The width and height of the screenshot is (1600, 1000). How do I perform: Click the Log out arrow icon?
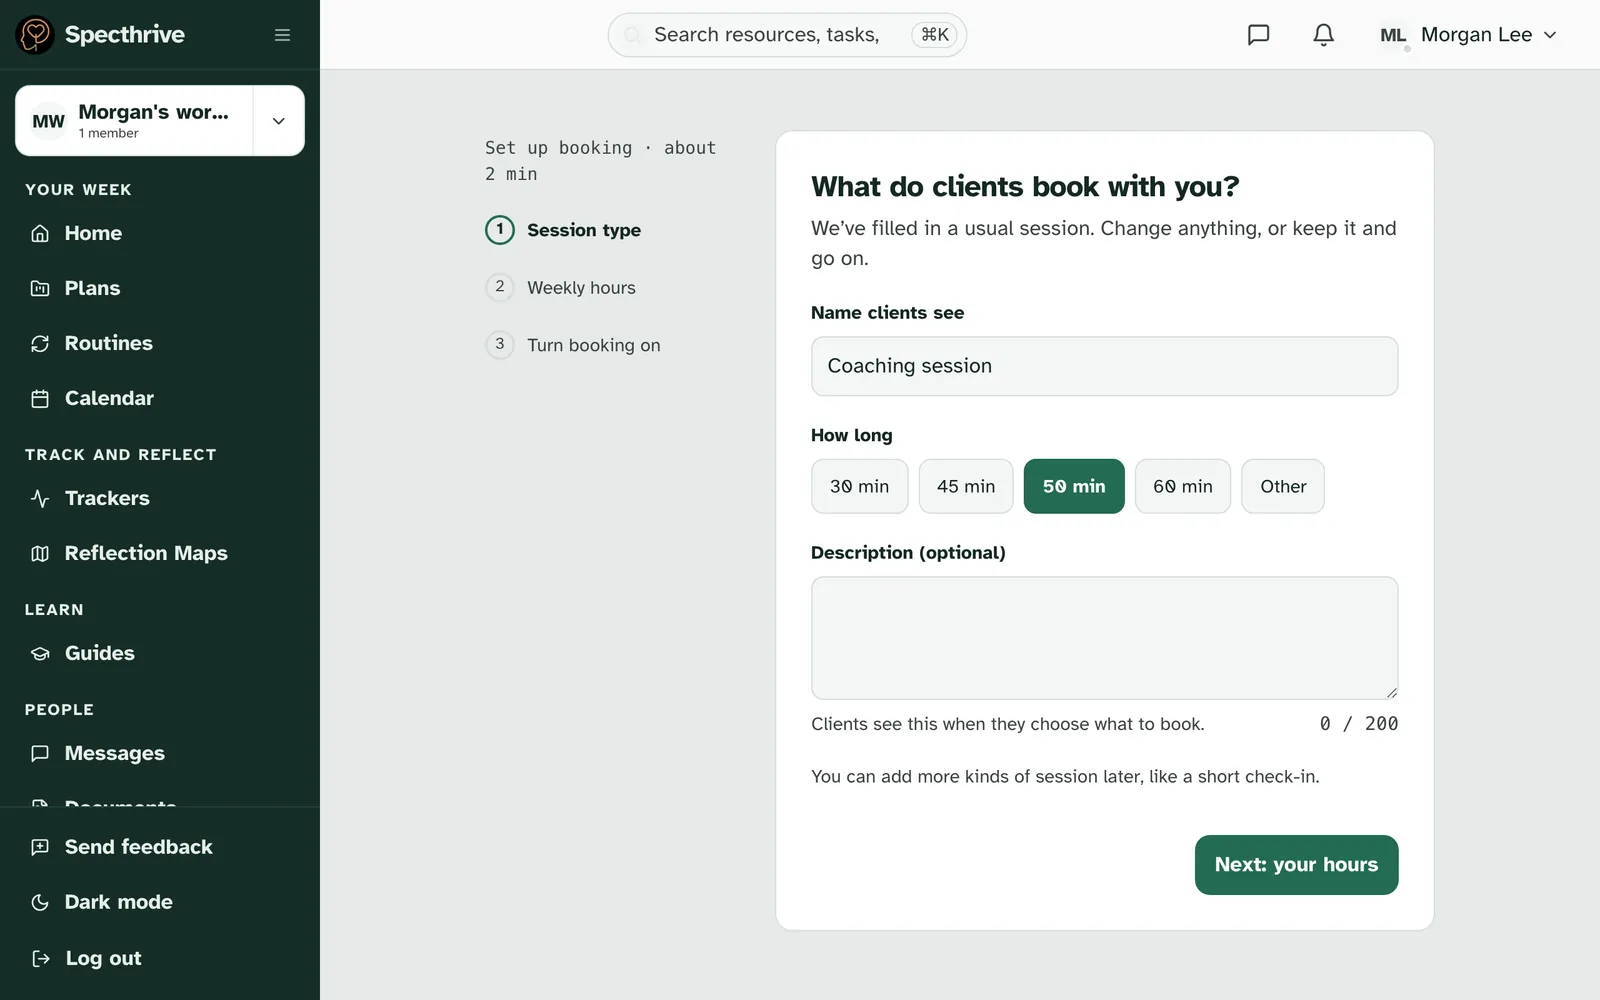(x=40, y=958)
